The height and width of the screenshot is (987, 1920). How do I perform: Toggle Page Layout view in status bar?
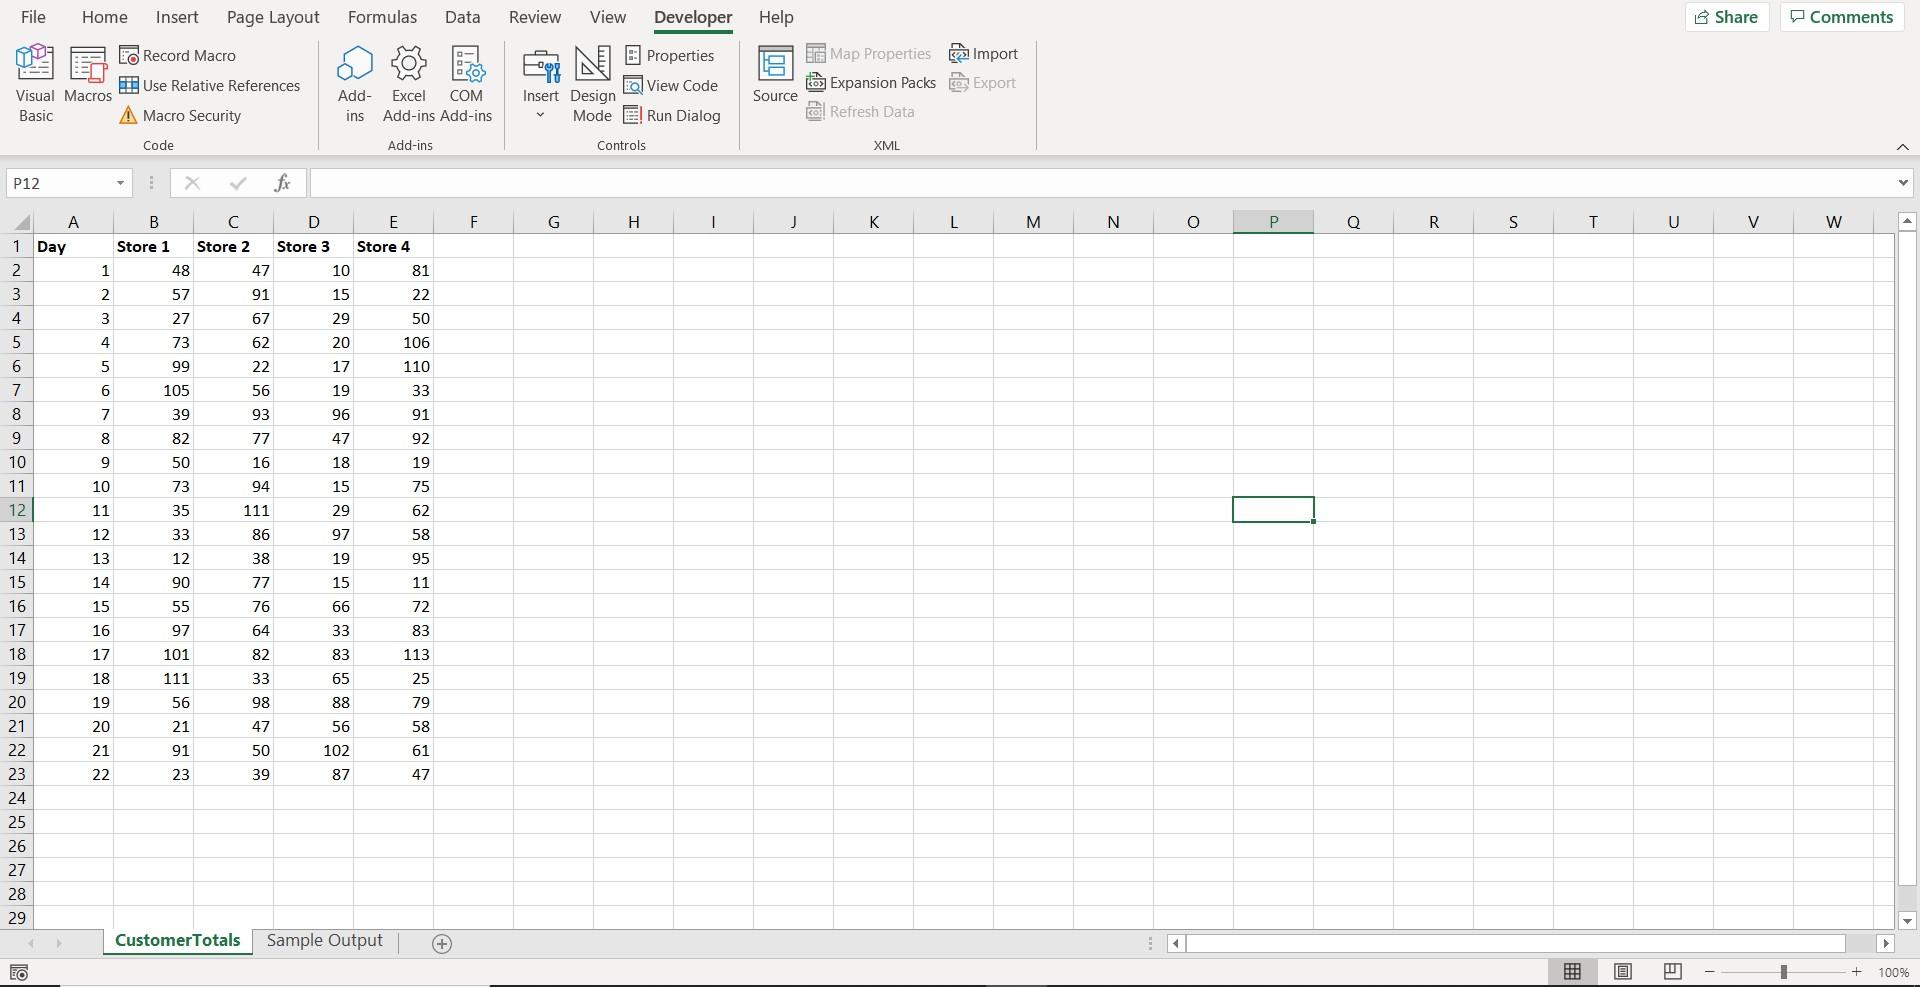coord(1622,971)
